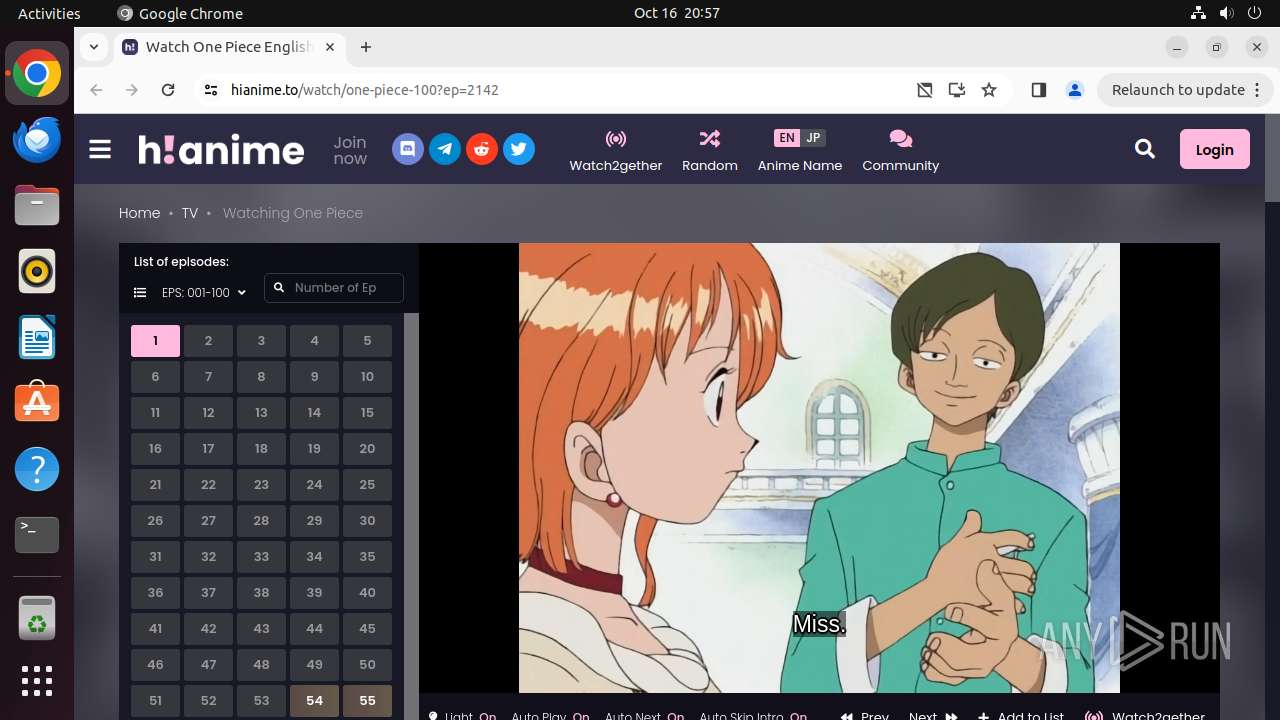Open Chrome's three-dot menu
1280x720 pixels.
tap(1257, 90)
